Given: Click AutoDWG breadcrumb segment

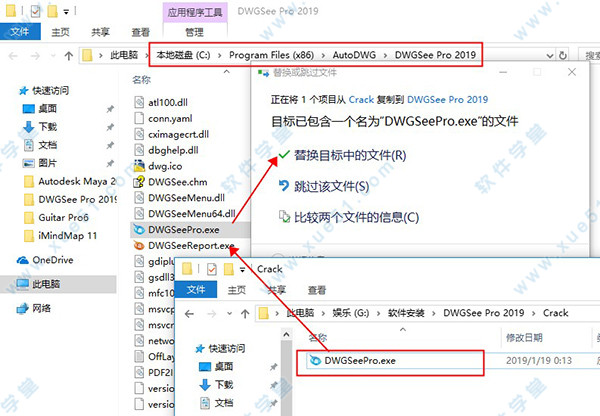Looking at the screenshot, I should click(354, 55).
